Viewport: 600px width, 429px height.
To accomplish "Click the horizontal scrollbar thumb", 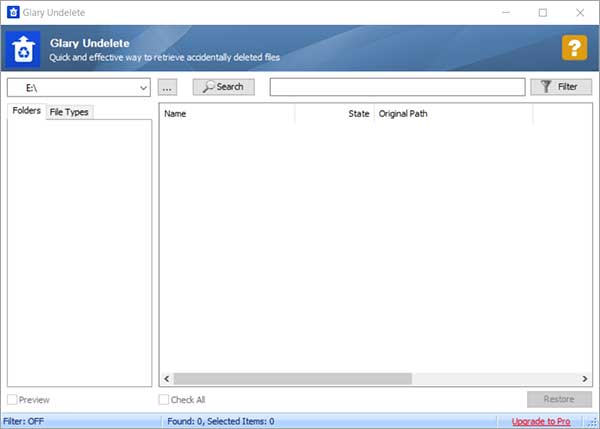I will click(293, 379).
